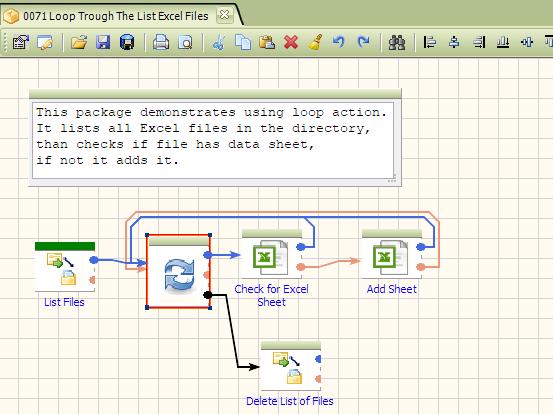Click the List Files blue success connector dot
Viewport: 553px width, 414px height.
pos(93,260)
